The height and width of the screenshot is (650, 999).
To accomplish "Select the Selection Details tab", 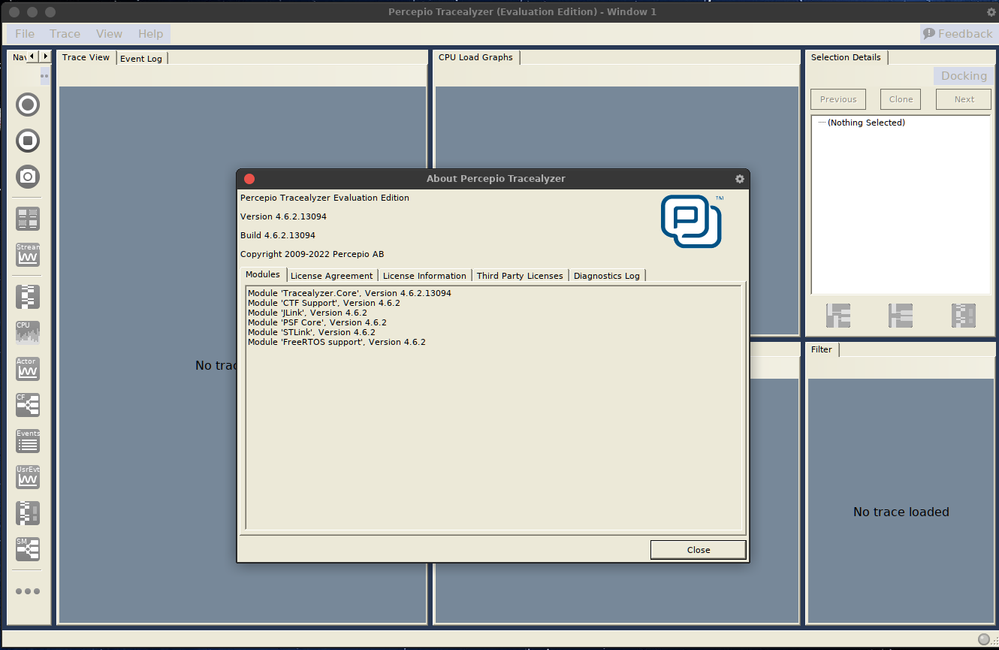I will [845, 57].
